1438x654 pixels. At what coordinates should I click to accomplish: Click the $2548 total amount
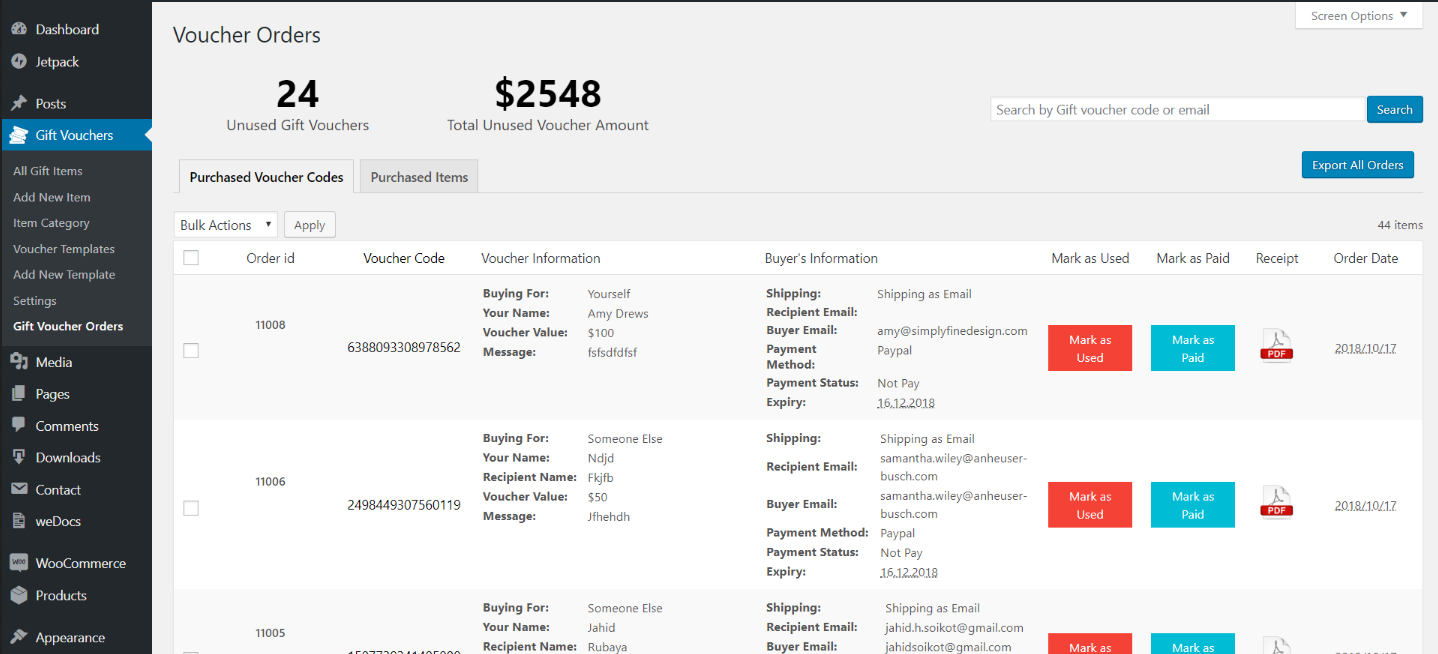[x=548, y=94]
